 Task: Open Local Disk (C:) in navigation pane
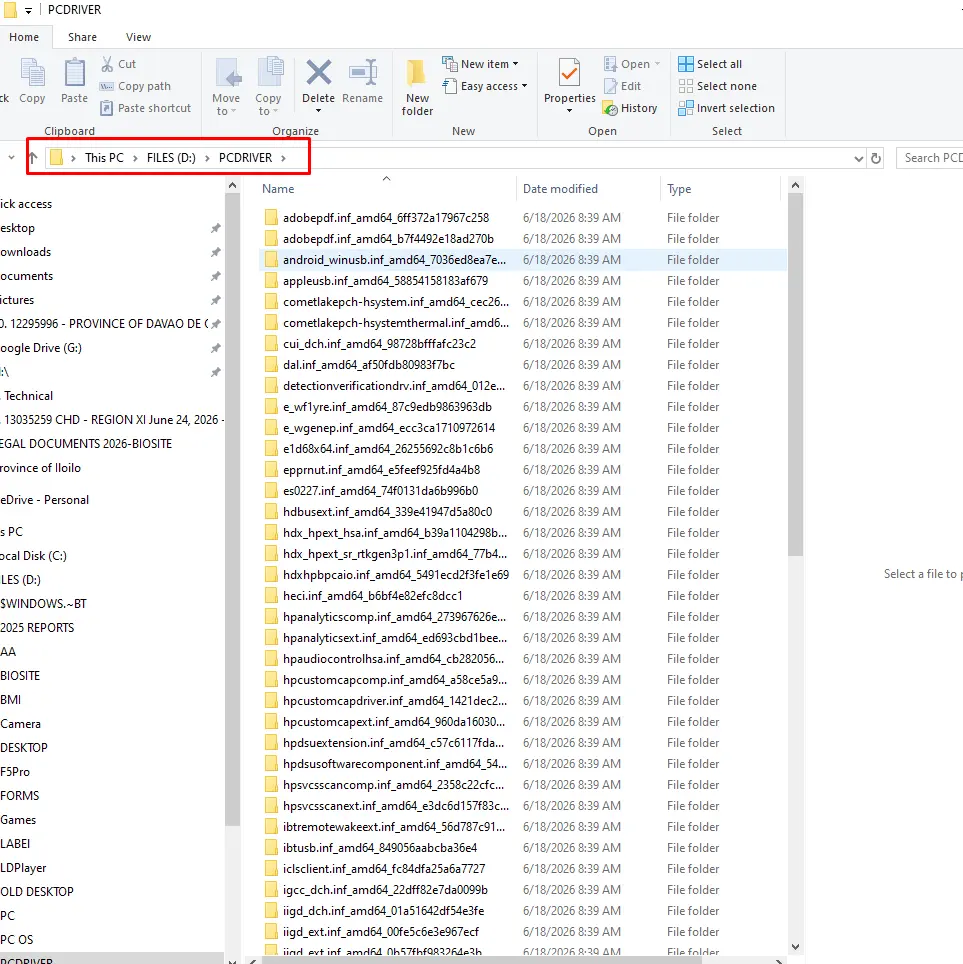[33, 556]
